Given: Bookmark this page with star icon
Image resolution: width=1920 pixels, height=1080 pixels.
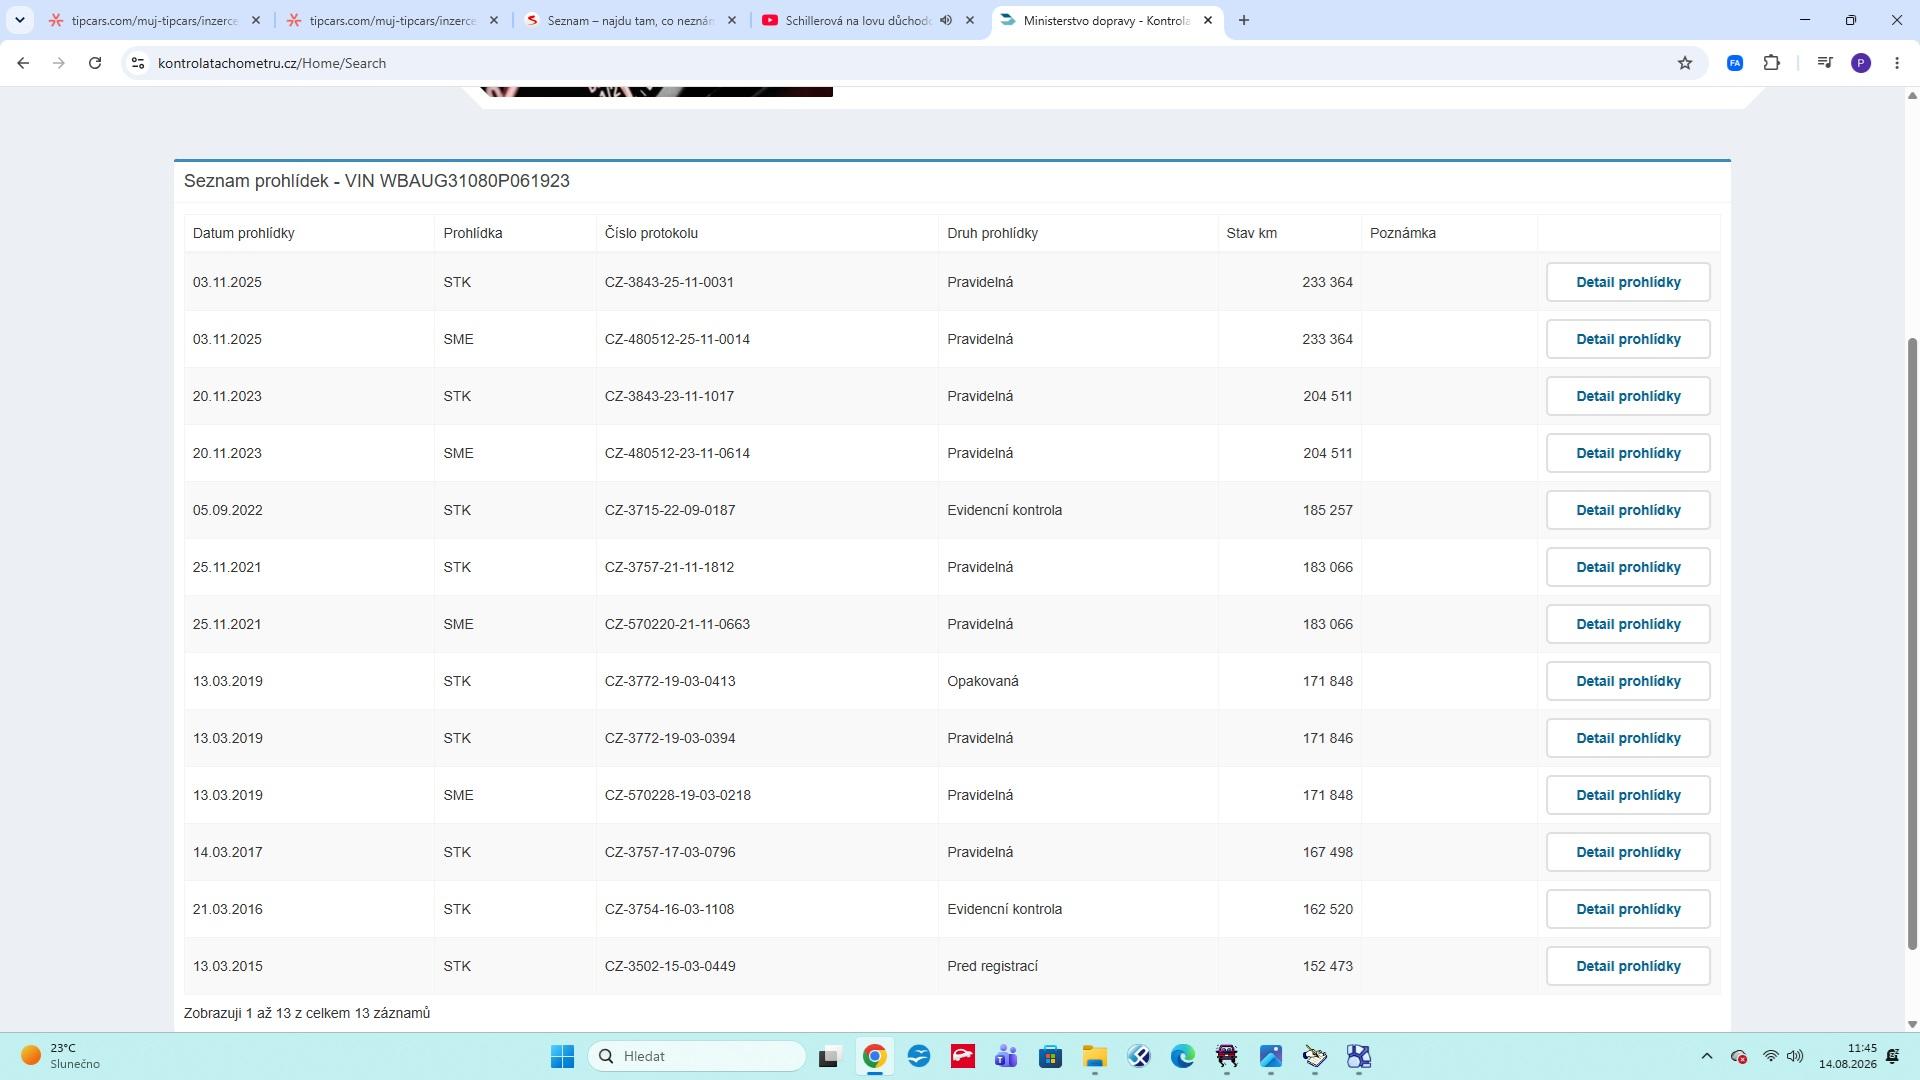Looking at the screenshot, I should [1685, 63].
